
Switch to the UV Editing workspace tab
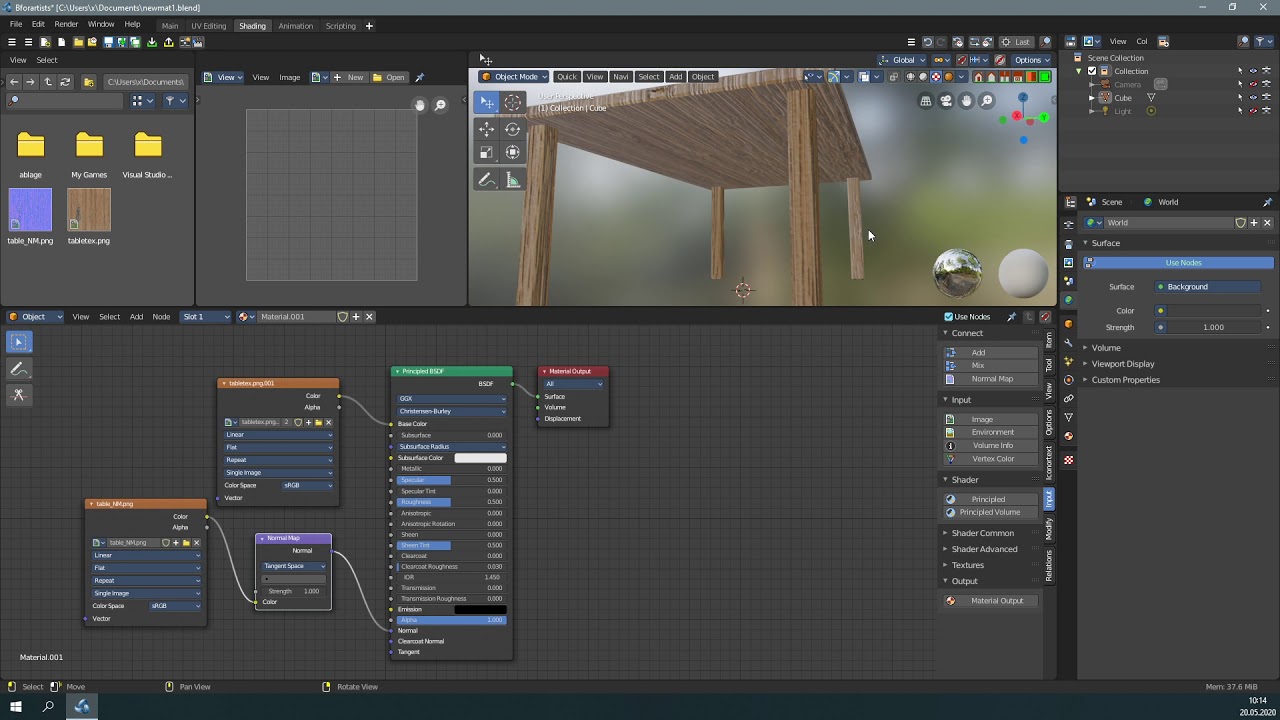pos(208,26)
